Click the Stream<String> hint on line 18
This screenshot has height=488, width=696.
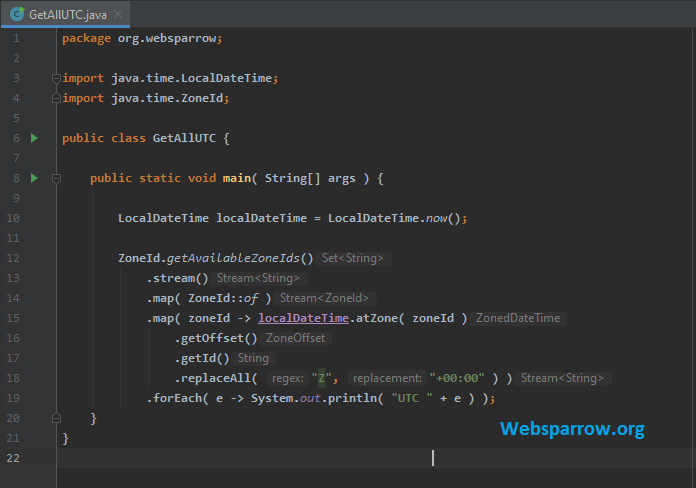pos(562,378)
